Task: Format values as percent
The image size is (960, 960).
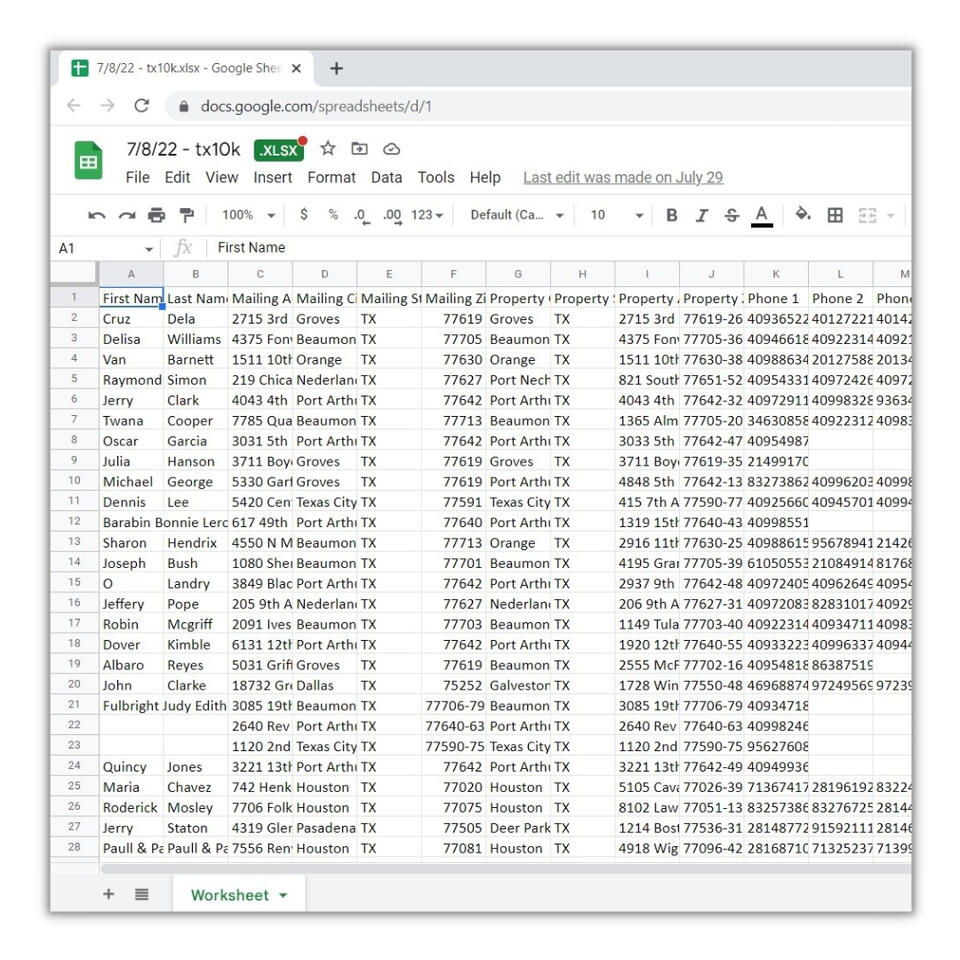Action: click(331, 215)
